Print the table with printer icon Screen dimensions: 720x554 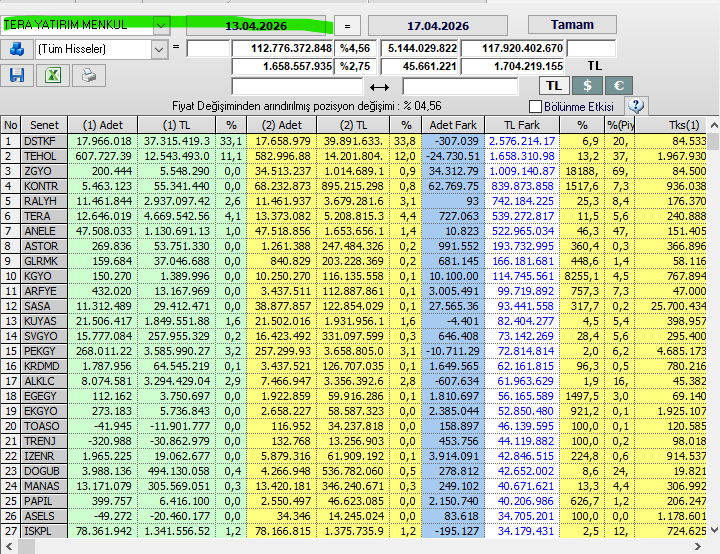pyautogui.click(x=89, y=75)
